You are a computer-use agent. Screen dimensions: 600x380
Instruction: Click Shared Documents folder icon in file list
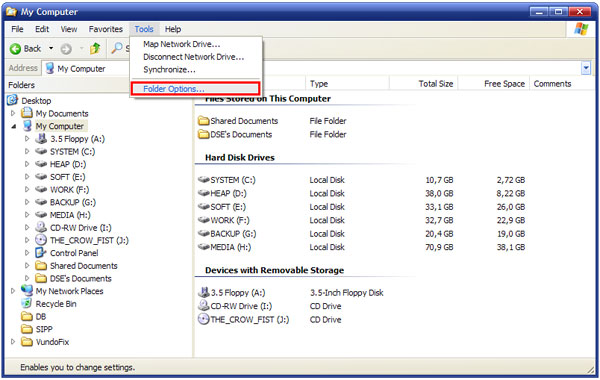[204, 121]
